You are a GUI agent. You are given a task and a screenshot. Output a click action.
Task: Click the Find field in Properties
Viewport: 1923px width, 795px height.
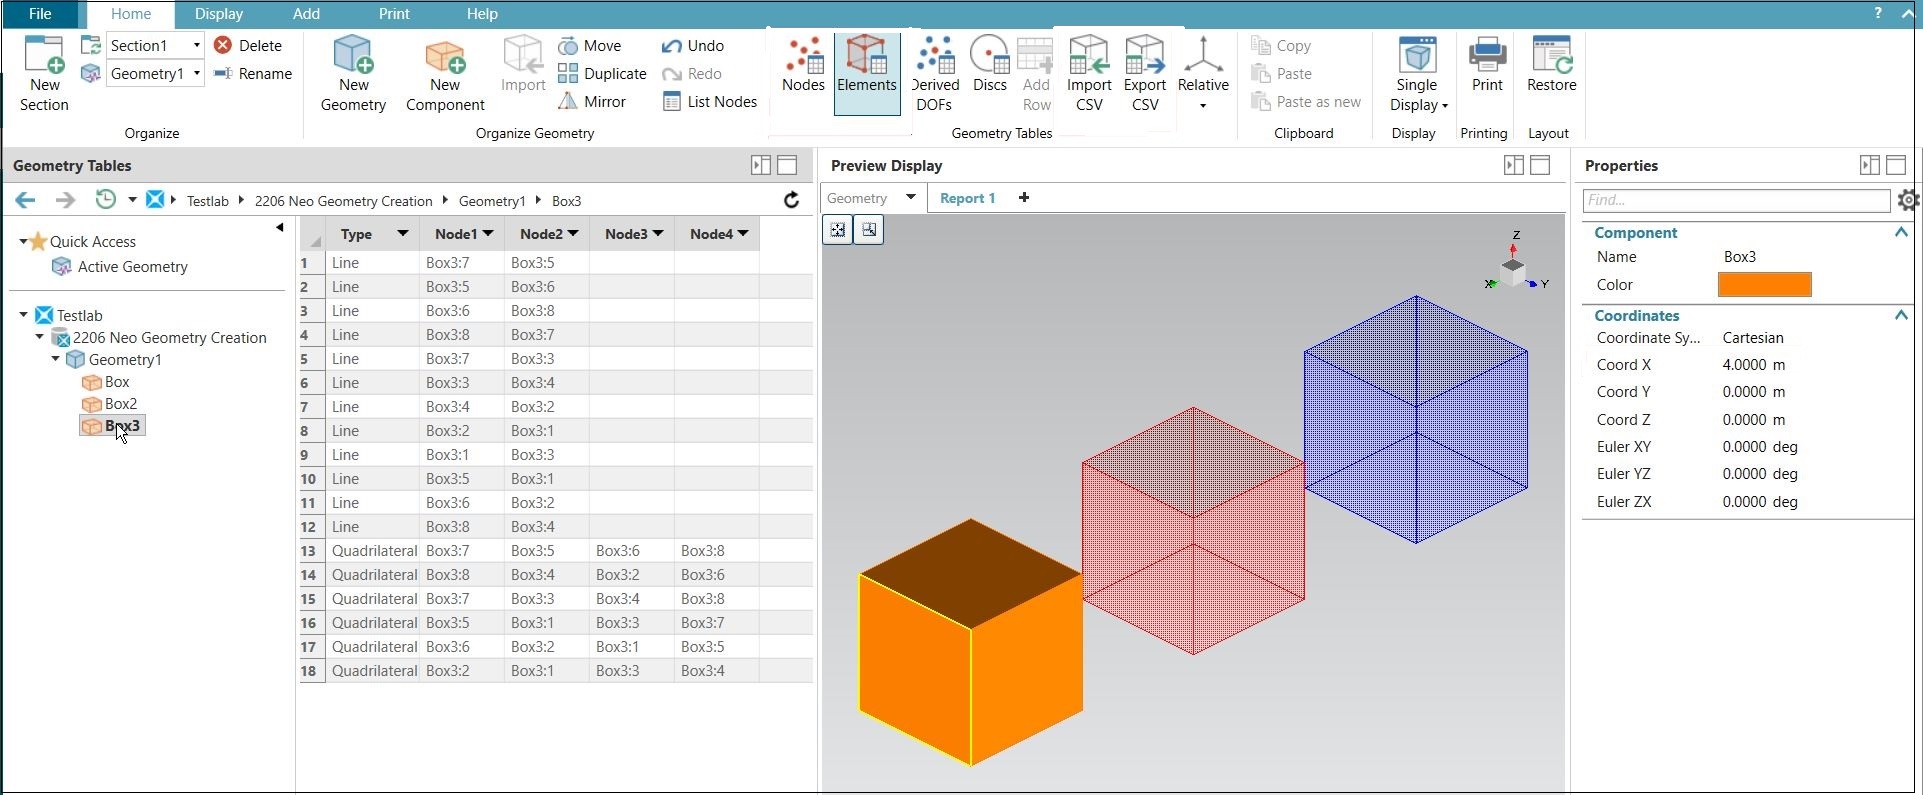[1736, 200]
